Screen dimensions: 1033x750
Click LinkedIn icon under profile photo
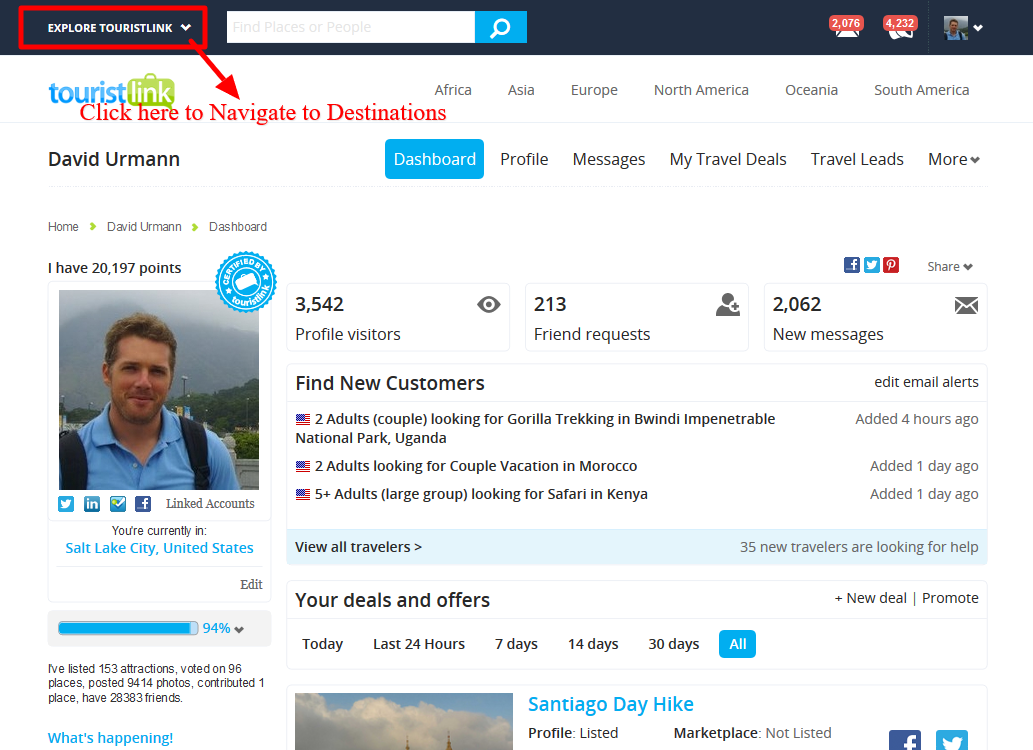click(92, 504)
